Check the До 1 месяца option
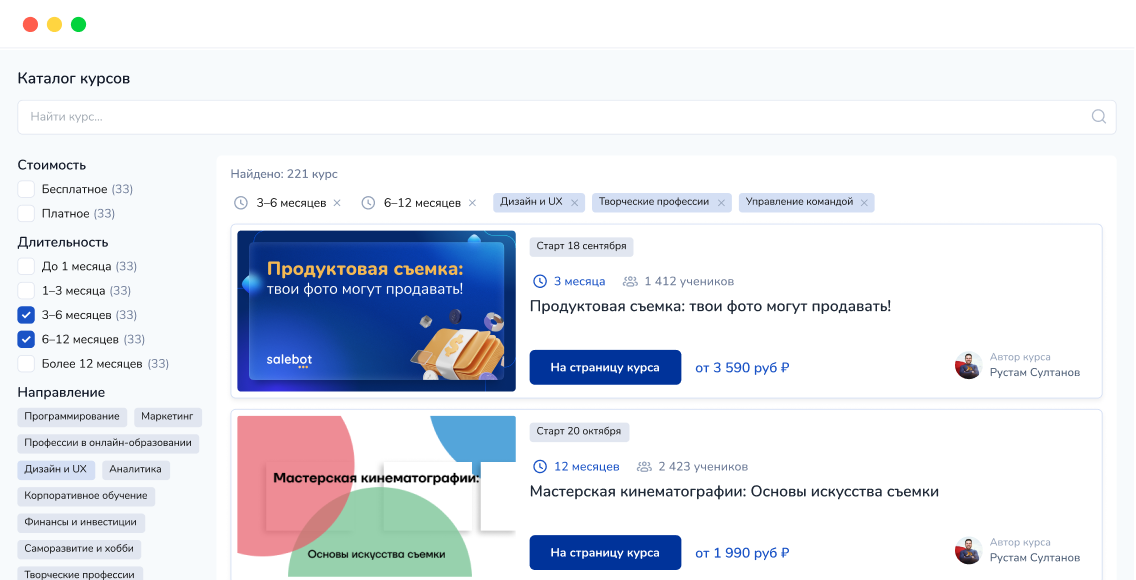This screenshot has height=580, width=1136. [26, 266]
